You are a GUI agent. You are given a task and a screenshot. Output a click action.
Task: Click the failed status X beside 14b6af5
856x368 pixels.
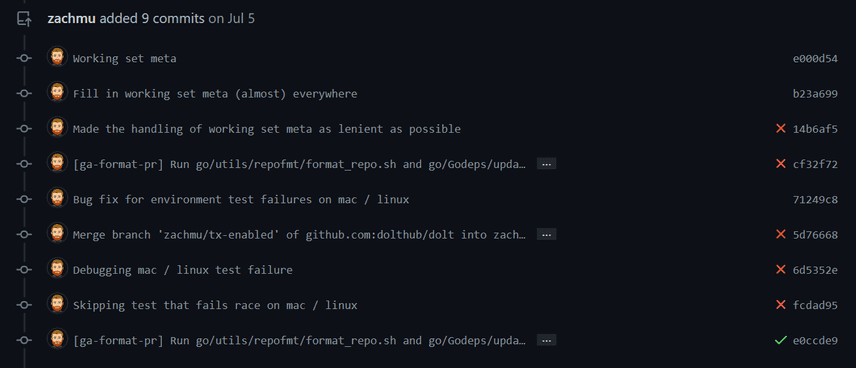[780, 129]
